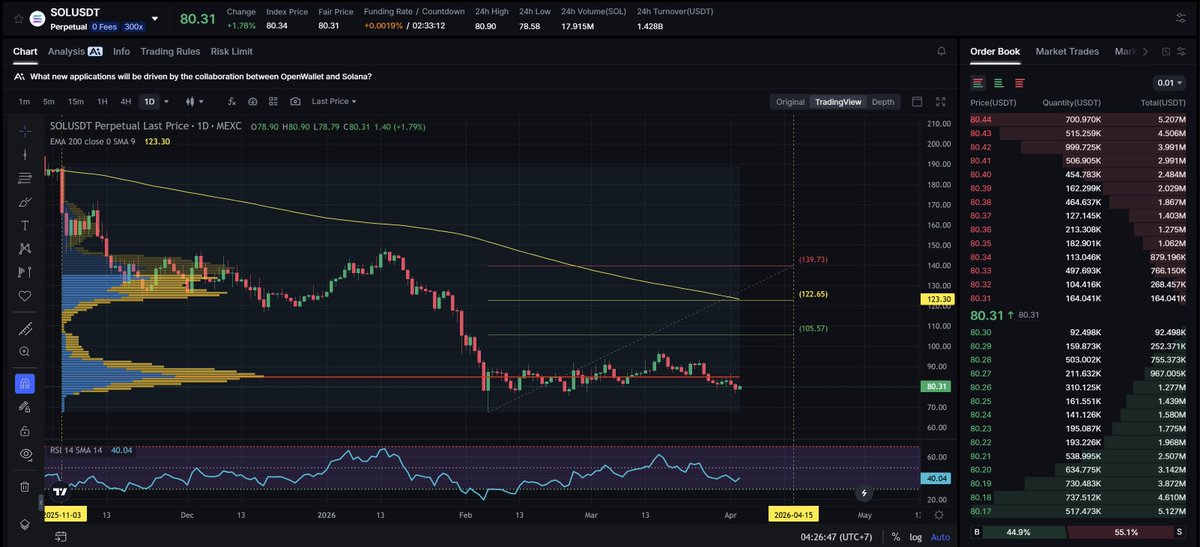Toggle percent scale on price axis
The height and width of the screenshot is (547, 1200).
(x=895, y=537)
